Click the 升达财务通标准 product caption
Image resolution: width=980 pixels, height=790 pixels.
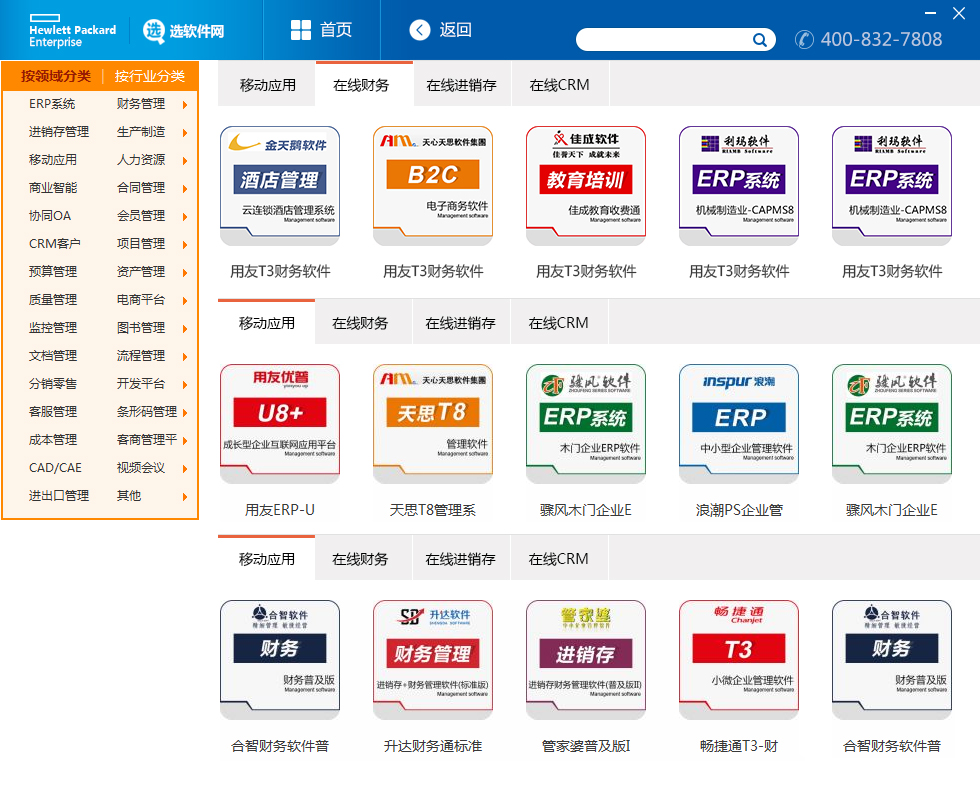tap(433, 746)
